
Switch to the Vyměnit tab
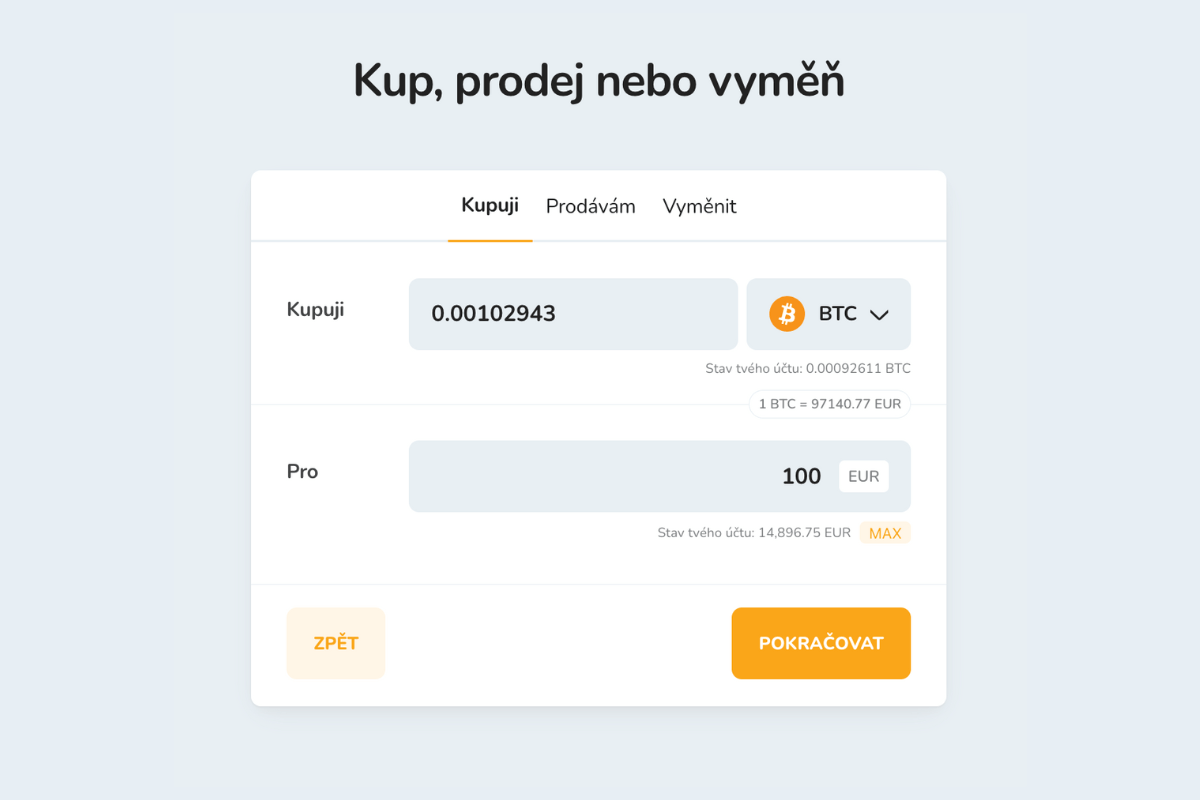699,206
